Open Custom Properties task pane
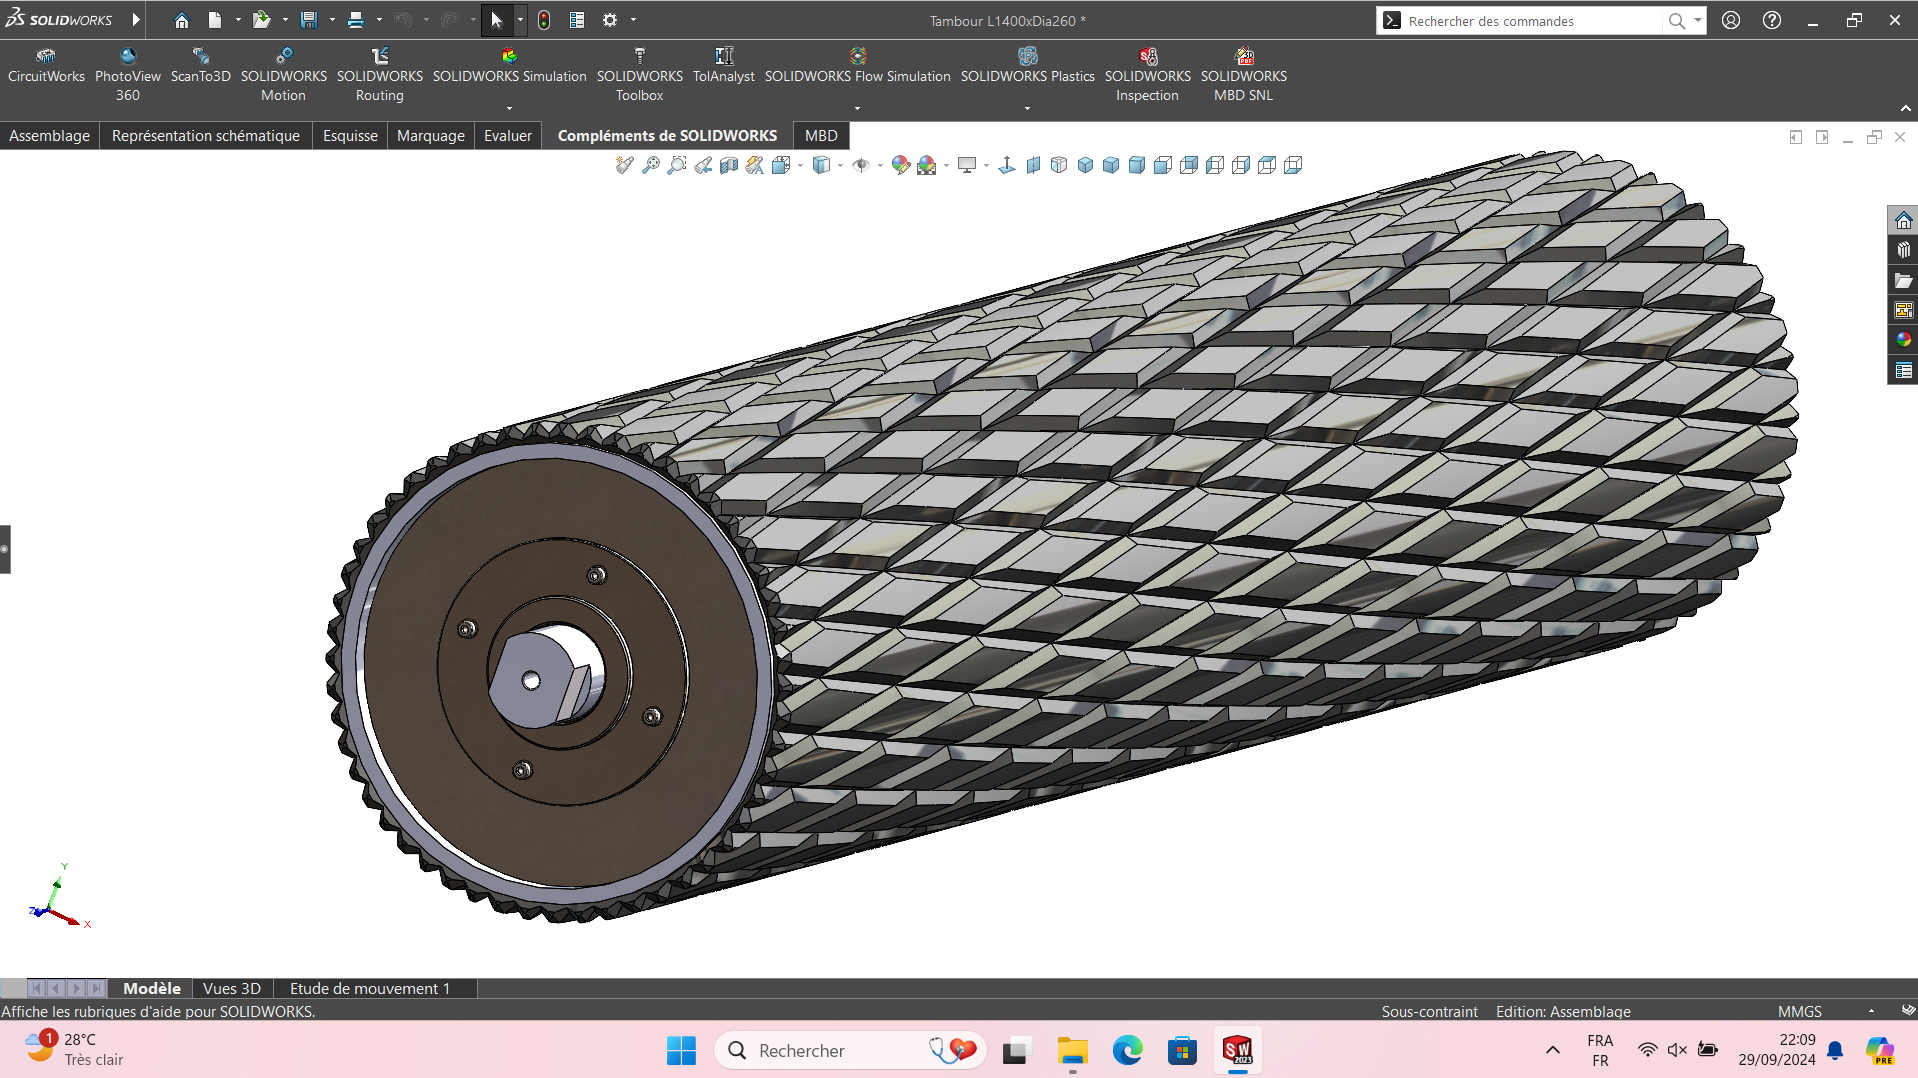The image size is (1918, 1078). point(1903,370)
